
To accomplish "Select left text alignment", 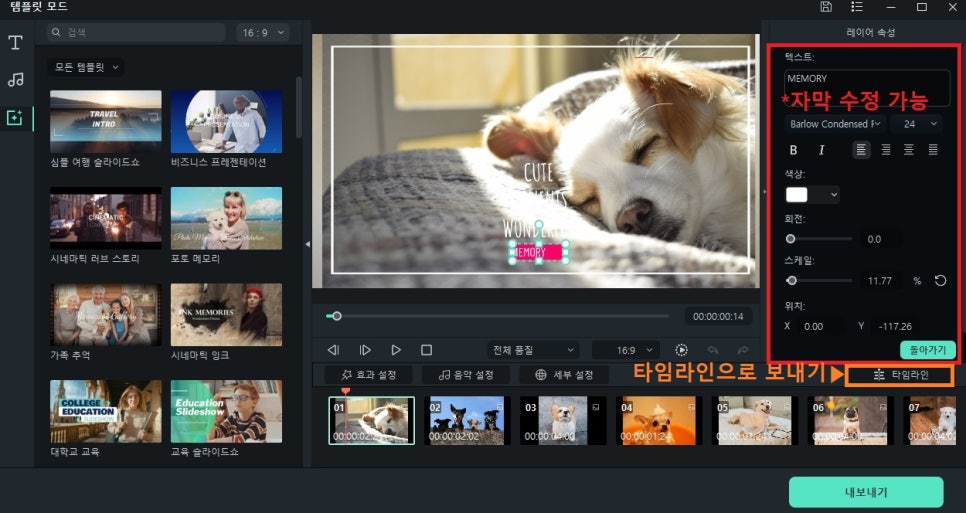I will [x=861, y=150].
